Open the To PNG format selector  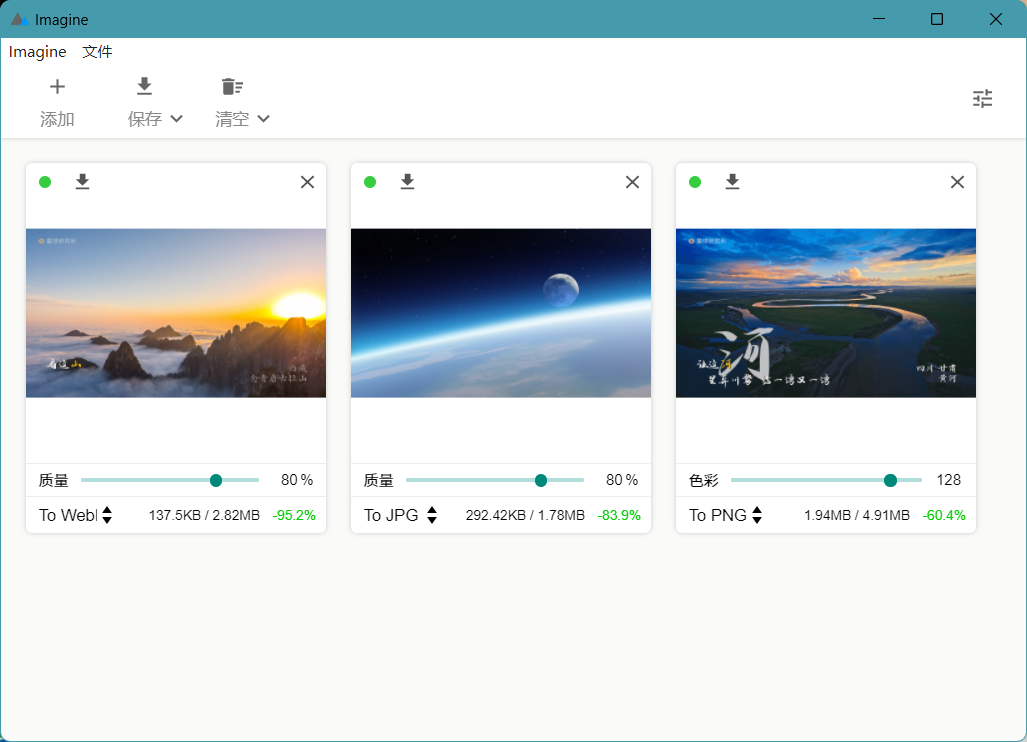725,515
